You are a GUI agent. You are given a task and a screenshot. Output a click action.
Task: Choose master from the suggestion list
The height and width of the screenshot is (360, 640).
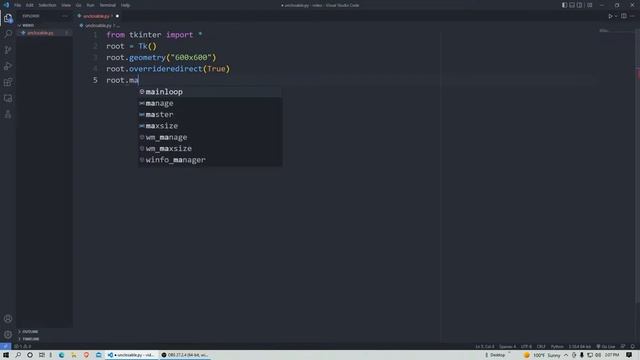click(x=210, y=115)
